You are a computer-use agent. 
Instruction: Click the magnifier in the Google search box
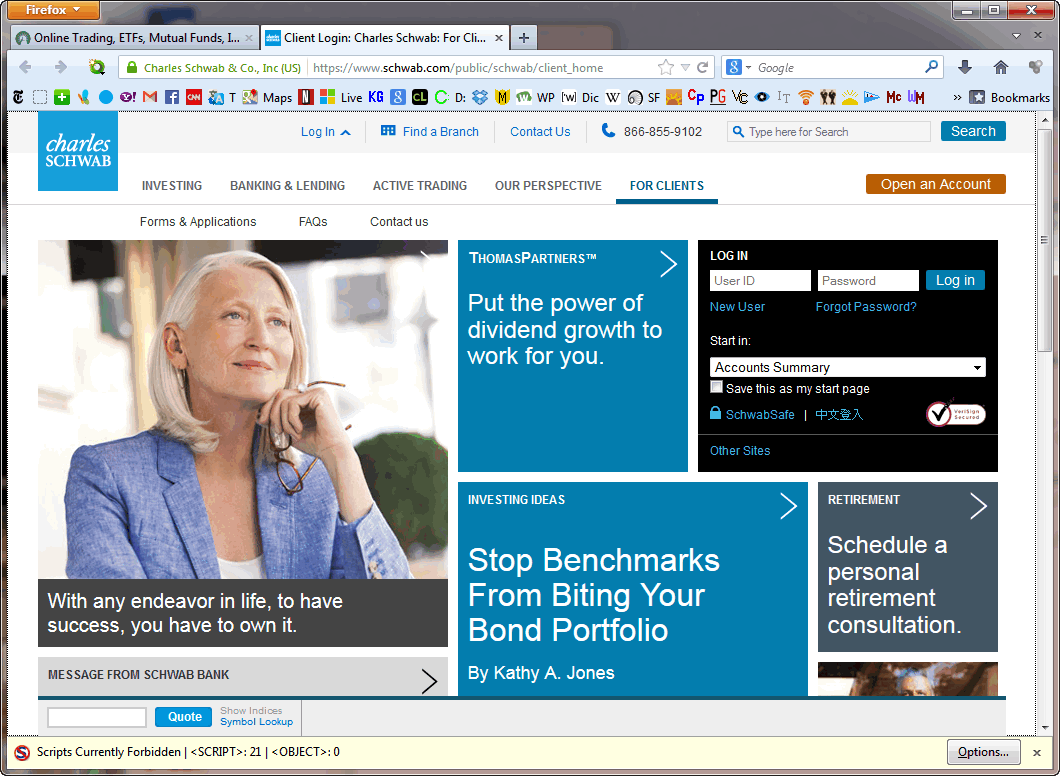click(x=932, y=67)
